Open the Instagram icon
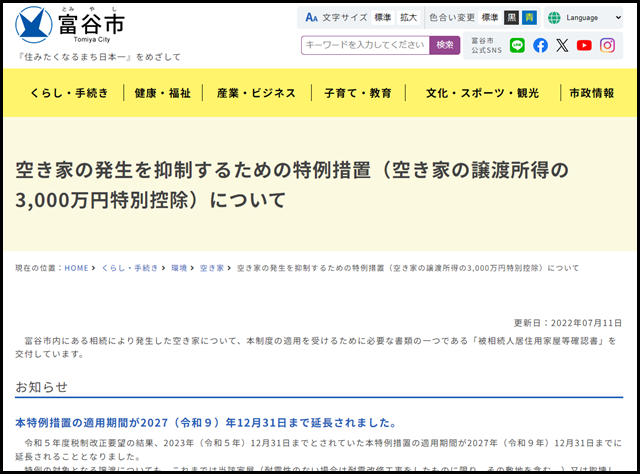This screenshot has width=640, height=474. point(607,45)
